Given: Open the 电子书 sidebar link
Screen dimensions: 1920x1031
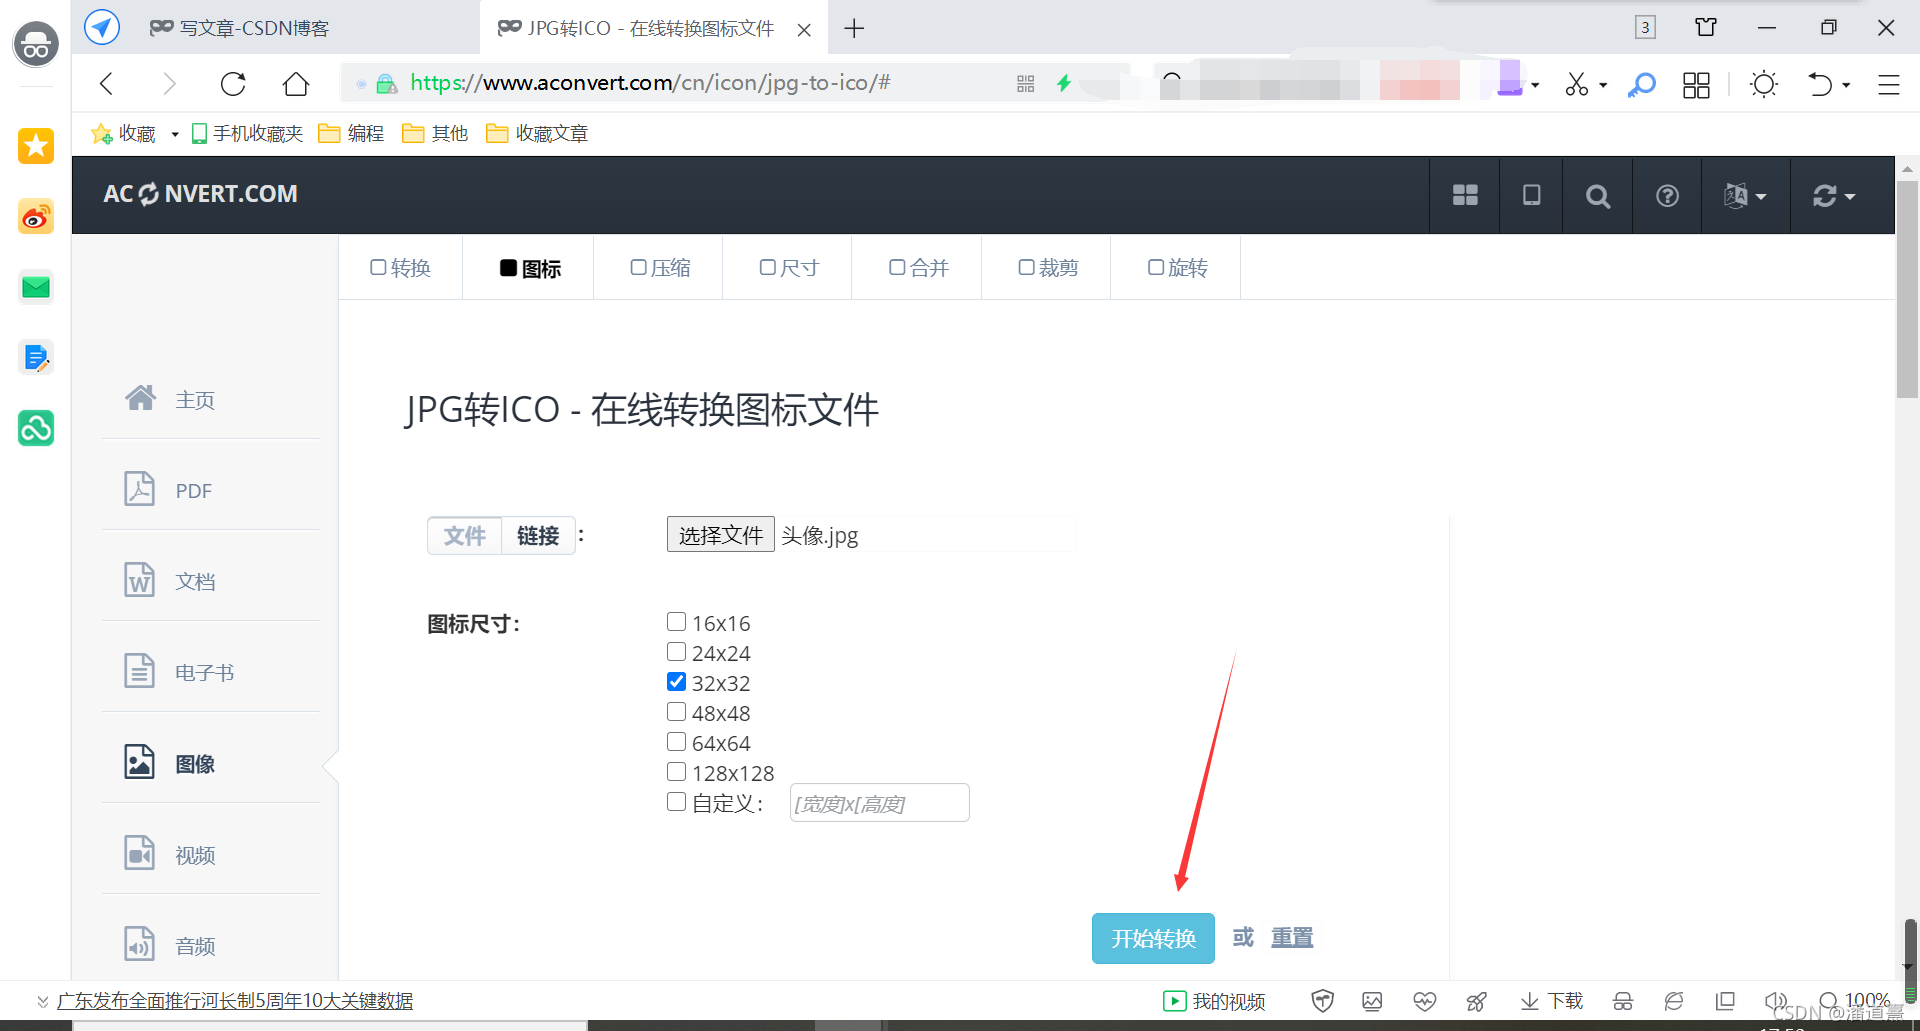Looking at the screenshot, I should pos(204,673).
